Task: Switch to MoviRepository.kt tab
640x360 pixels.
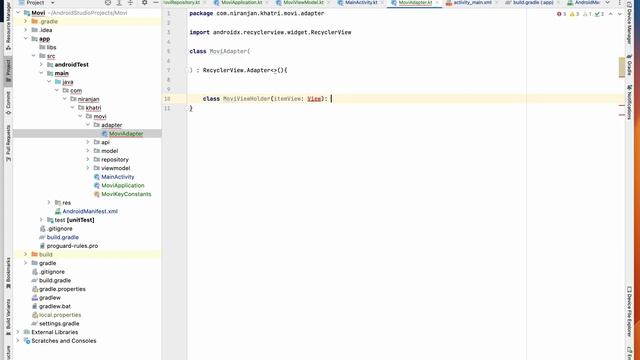Action: 182,2
